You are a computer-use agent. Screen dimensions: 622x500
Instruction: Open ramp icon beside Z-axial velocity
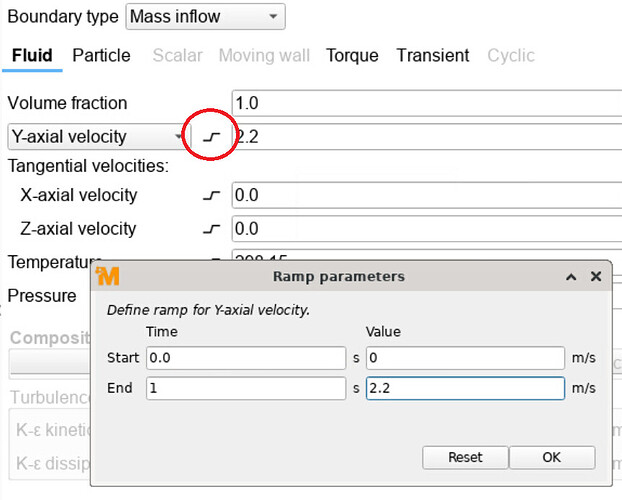click(x=211, y=229)
